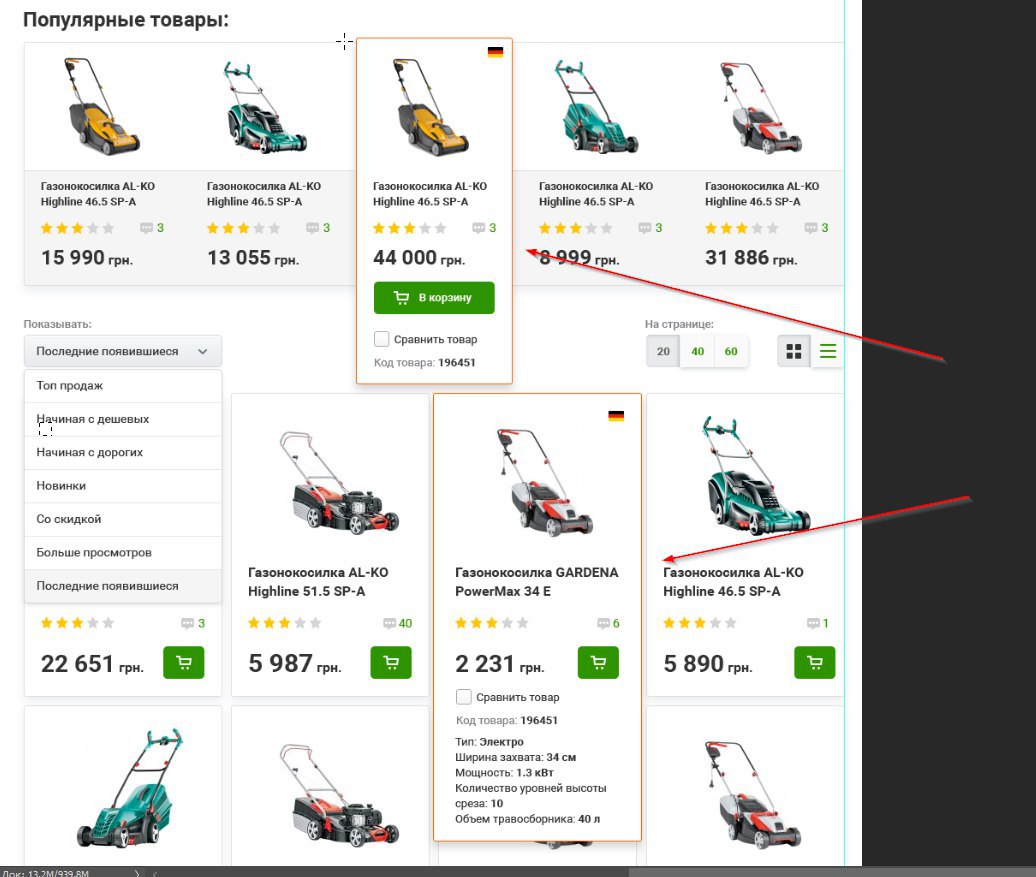
Task: Pick Новинки from the sort list
Action: pos(123,486)
